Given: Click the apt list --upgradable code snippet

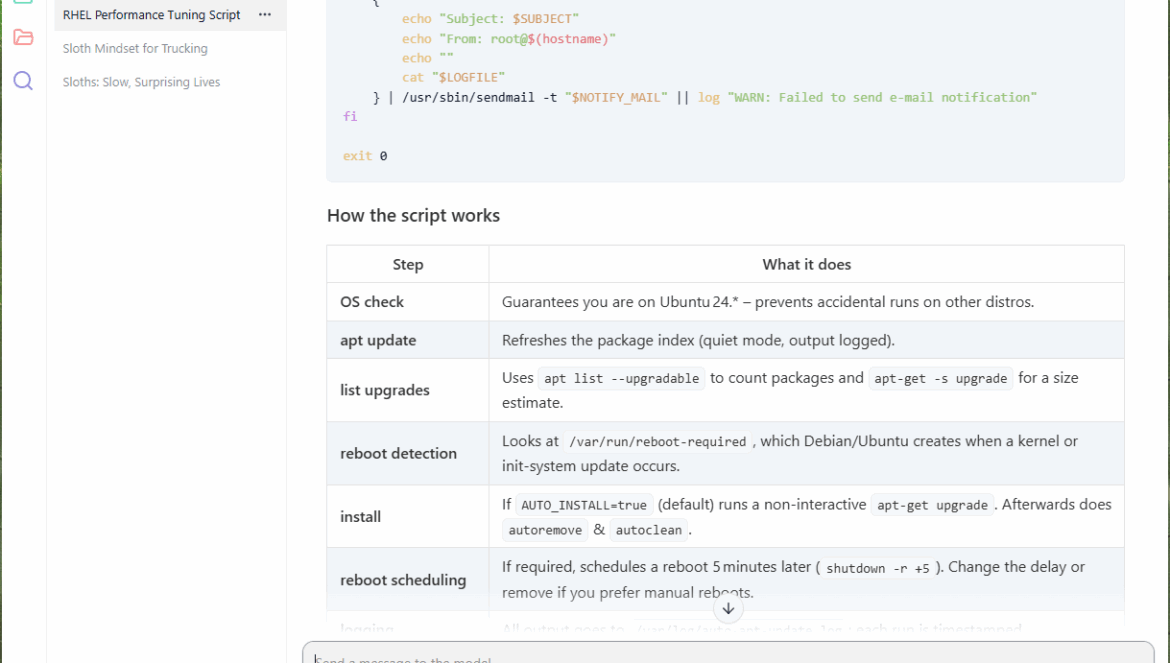Looking at the screenshot, I should 621,379.
